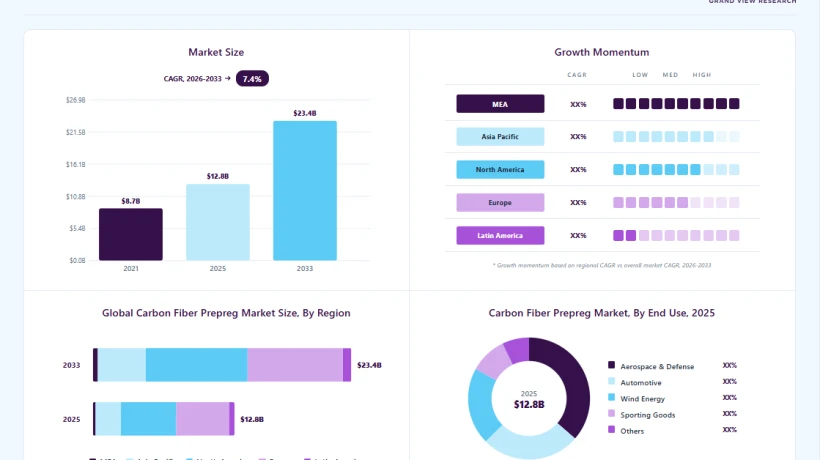Viewport: 820px width, 460px height.
Task: Click the XX% value for Europe
Action: 578,203
